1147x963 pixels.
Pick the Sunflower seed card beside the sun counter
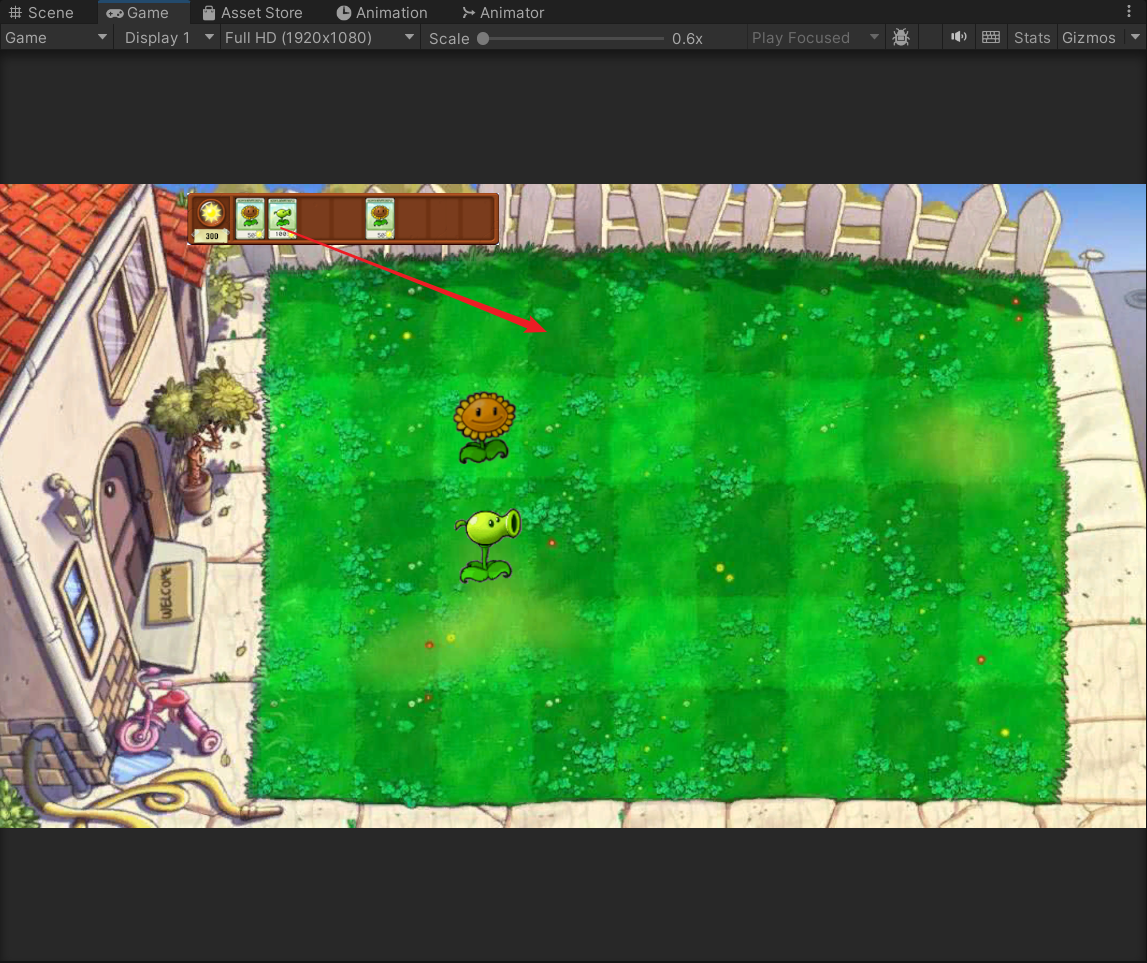(x=250, y=217)
